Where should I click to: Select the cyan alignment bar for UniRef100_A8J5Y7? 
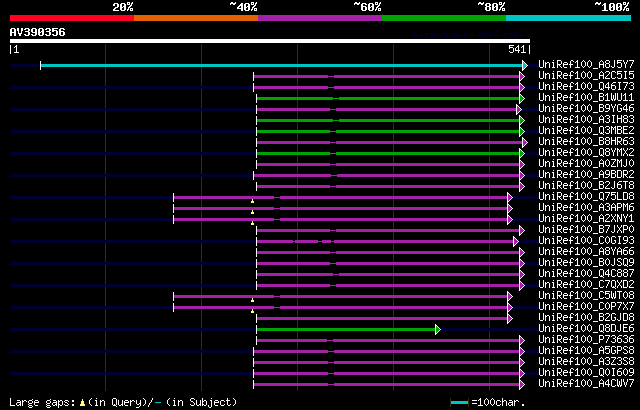pos(281,65)
